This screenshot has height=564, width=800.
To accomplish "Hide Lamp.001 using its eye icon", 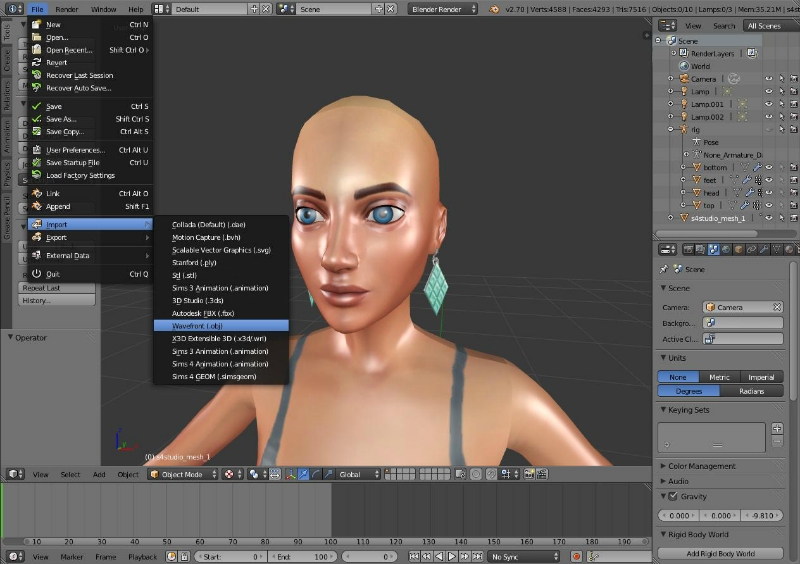I will coord(769,104).
